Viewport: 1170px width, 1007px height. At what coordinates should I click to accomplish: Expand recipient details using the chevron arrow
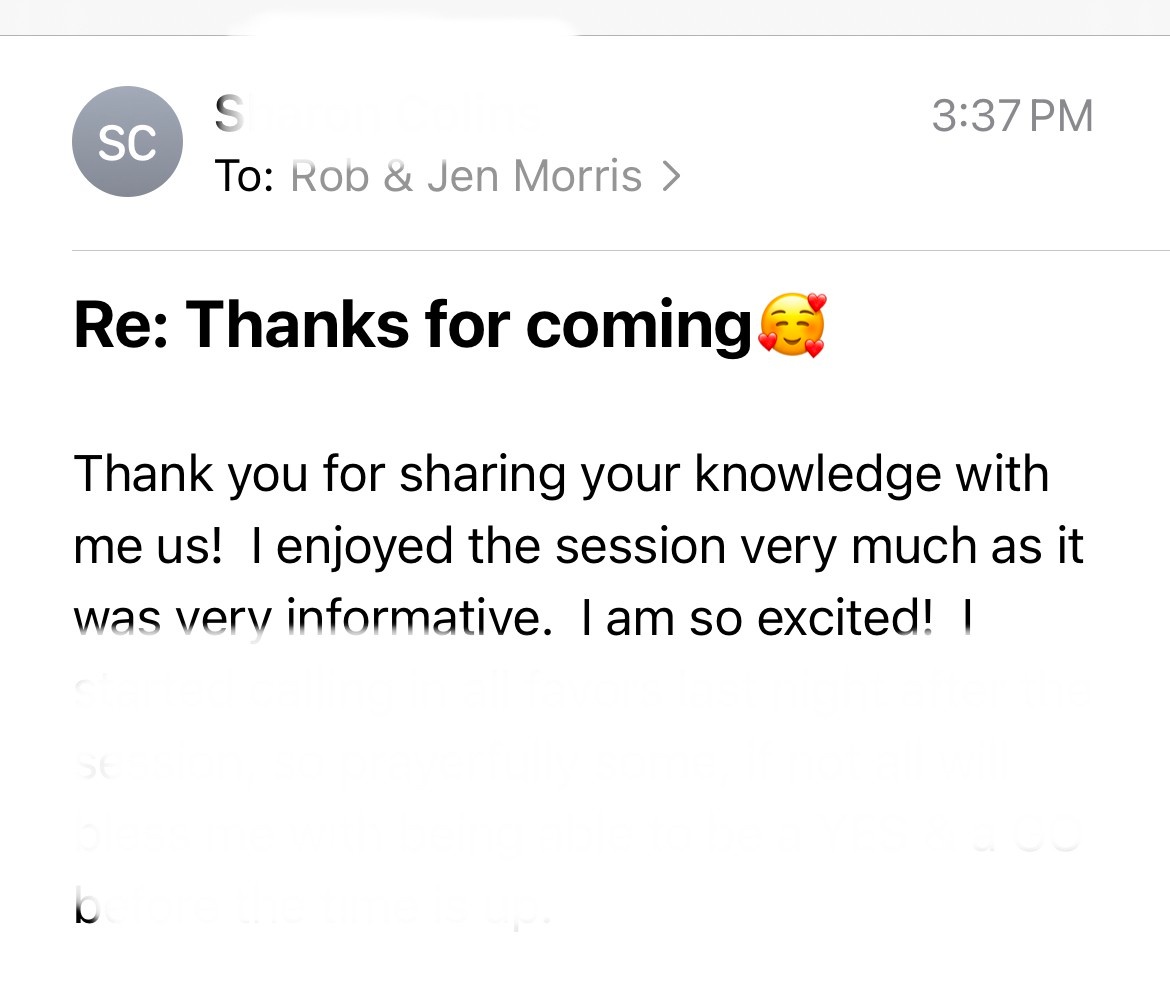672,177
